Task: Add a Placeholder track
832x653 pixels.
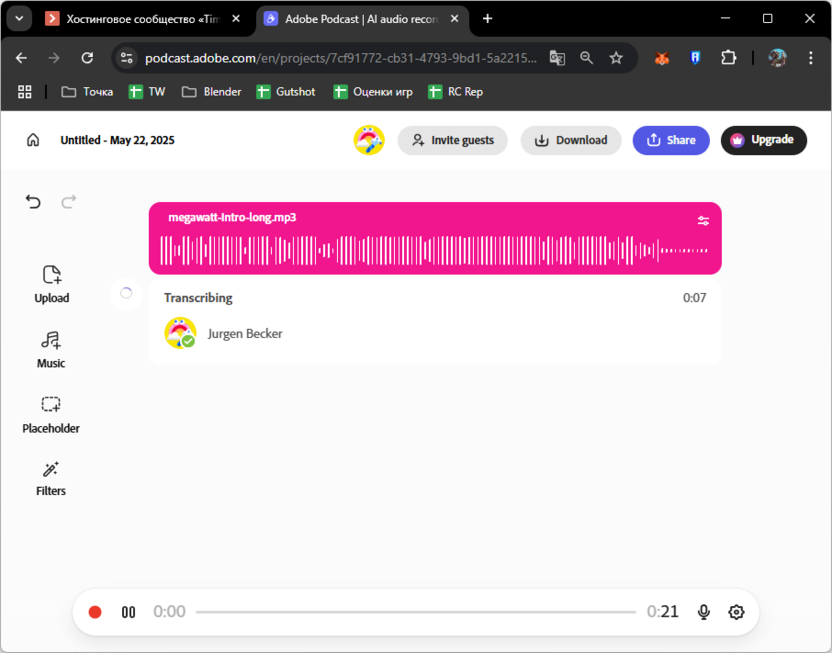Action: pyautogui.click(x=51, y=415)
